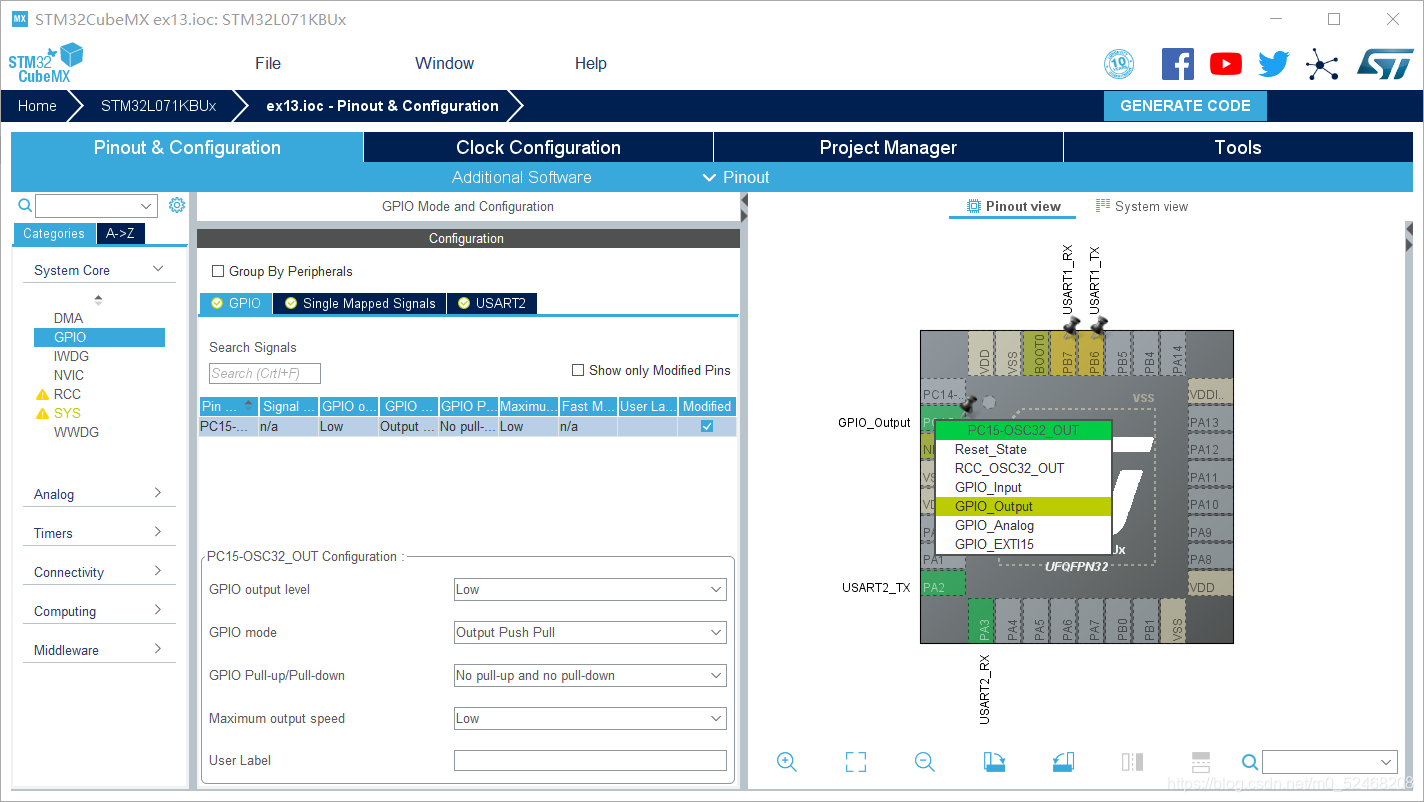Collapse the System Core section

tap(158, 269)
